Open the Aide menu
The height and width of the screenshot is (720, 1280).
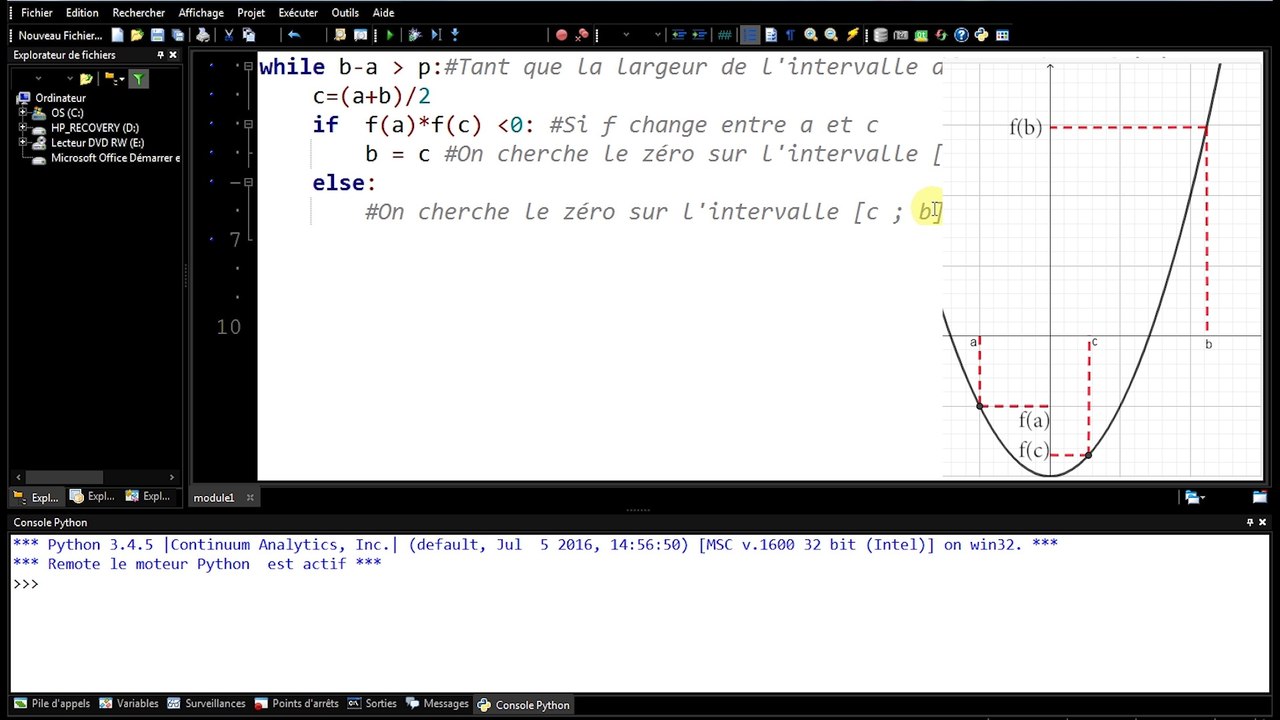pyautogui.click(x=383, y=13)
